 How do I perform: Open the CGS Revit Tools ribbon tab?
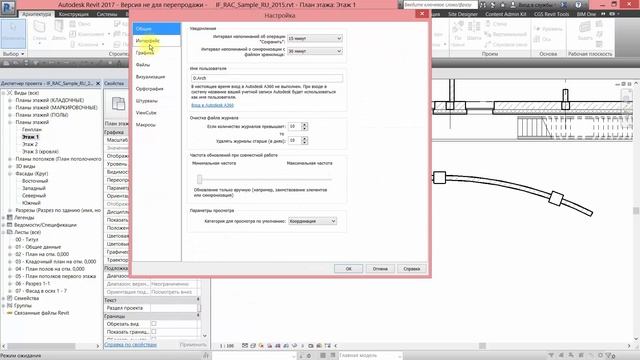pos(551,14)
